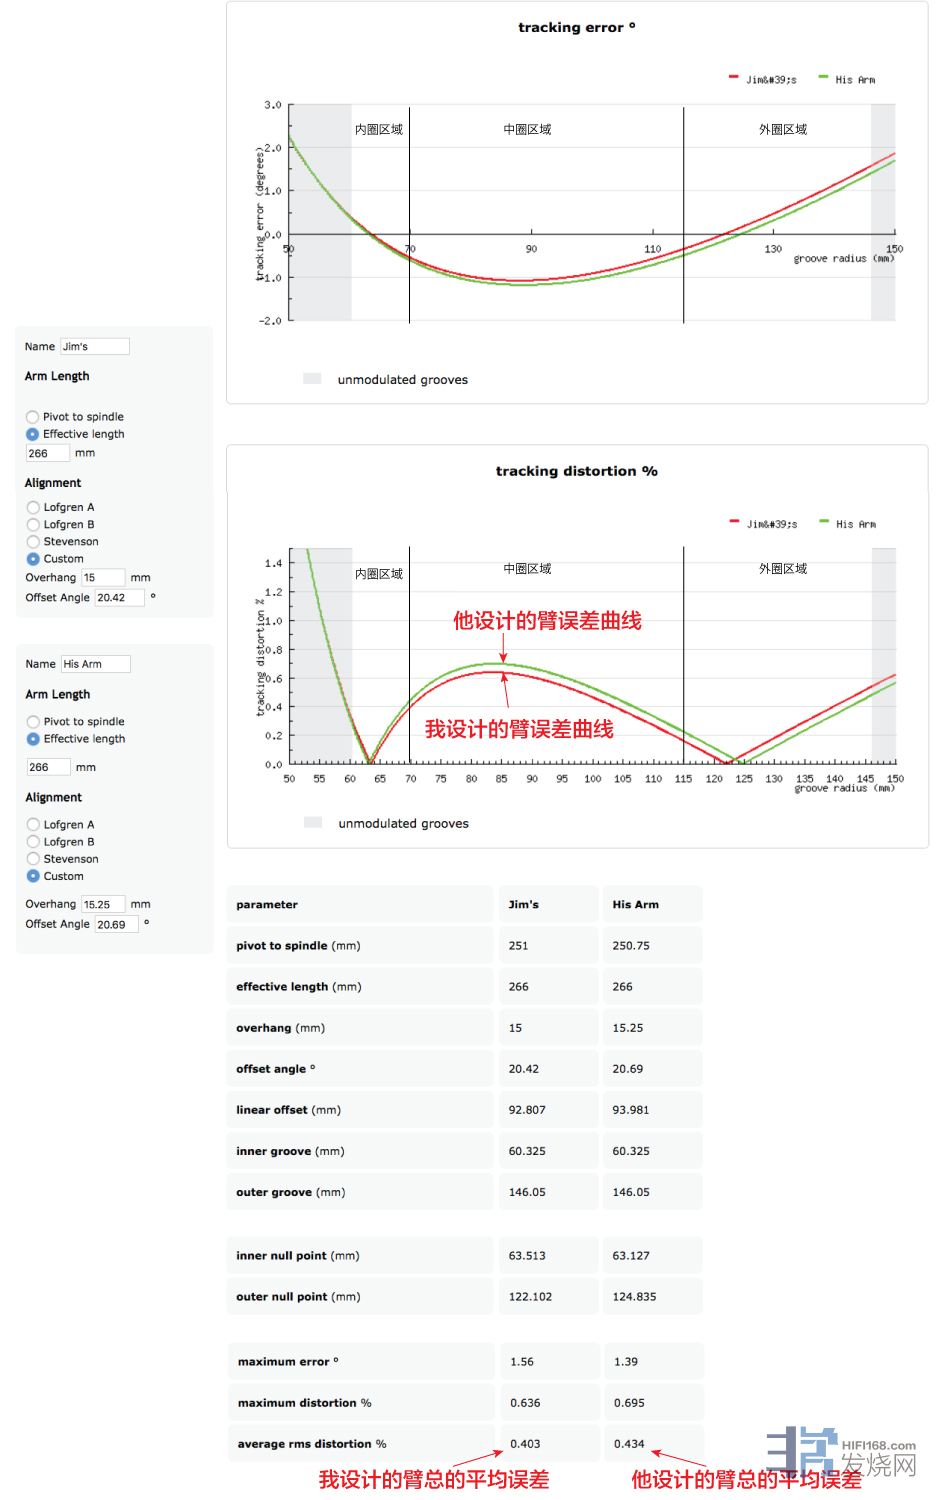
Task: Select Custom alignment for Jim's arm
Action: pyautogui.click(x=33, y=559)
